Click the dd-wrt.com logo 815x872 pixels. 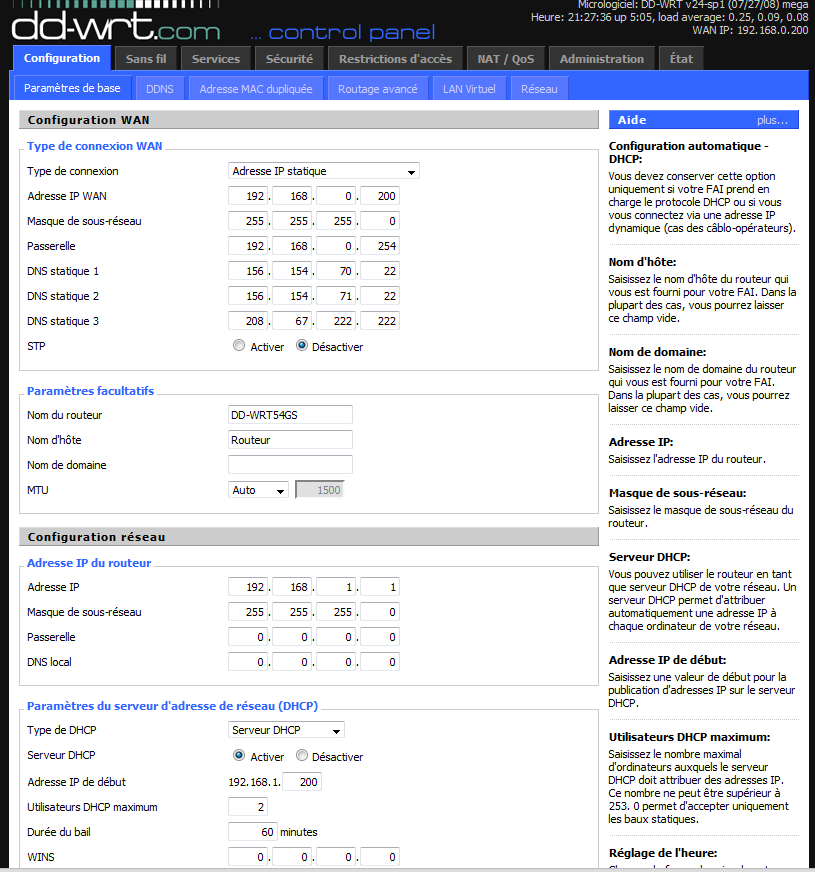coord(116,26)
